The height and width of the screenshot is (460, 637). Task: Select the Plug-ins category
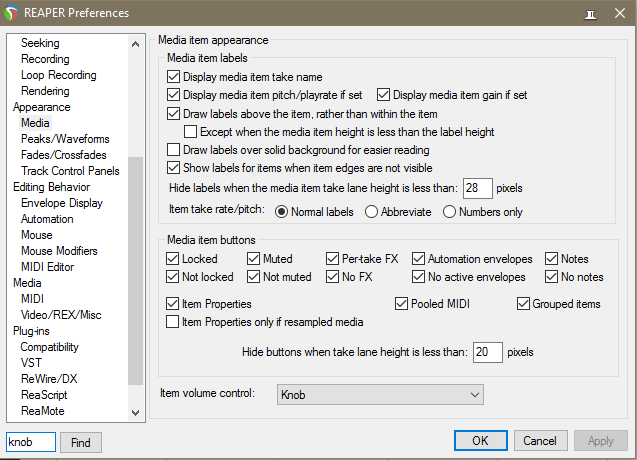[31, 331]
